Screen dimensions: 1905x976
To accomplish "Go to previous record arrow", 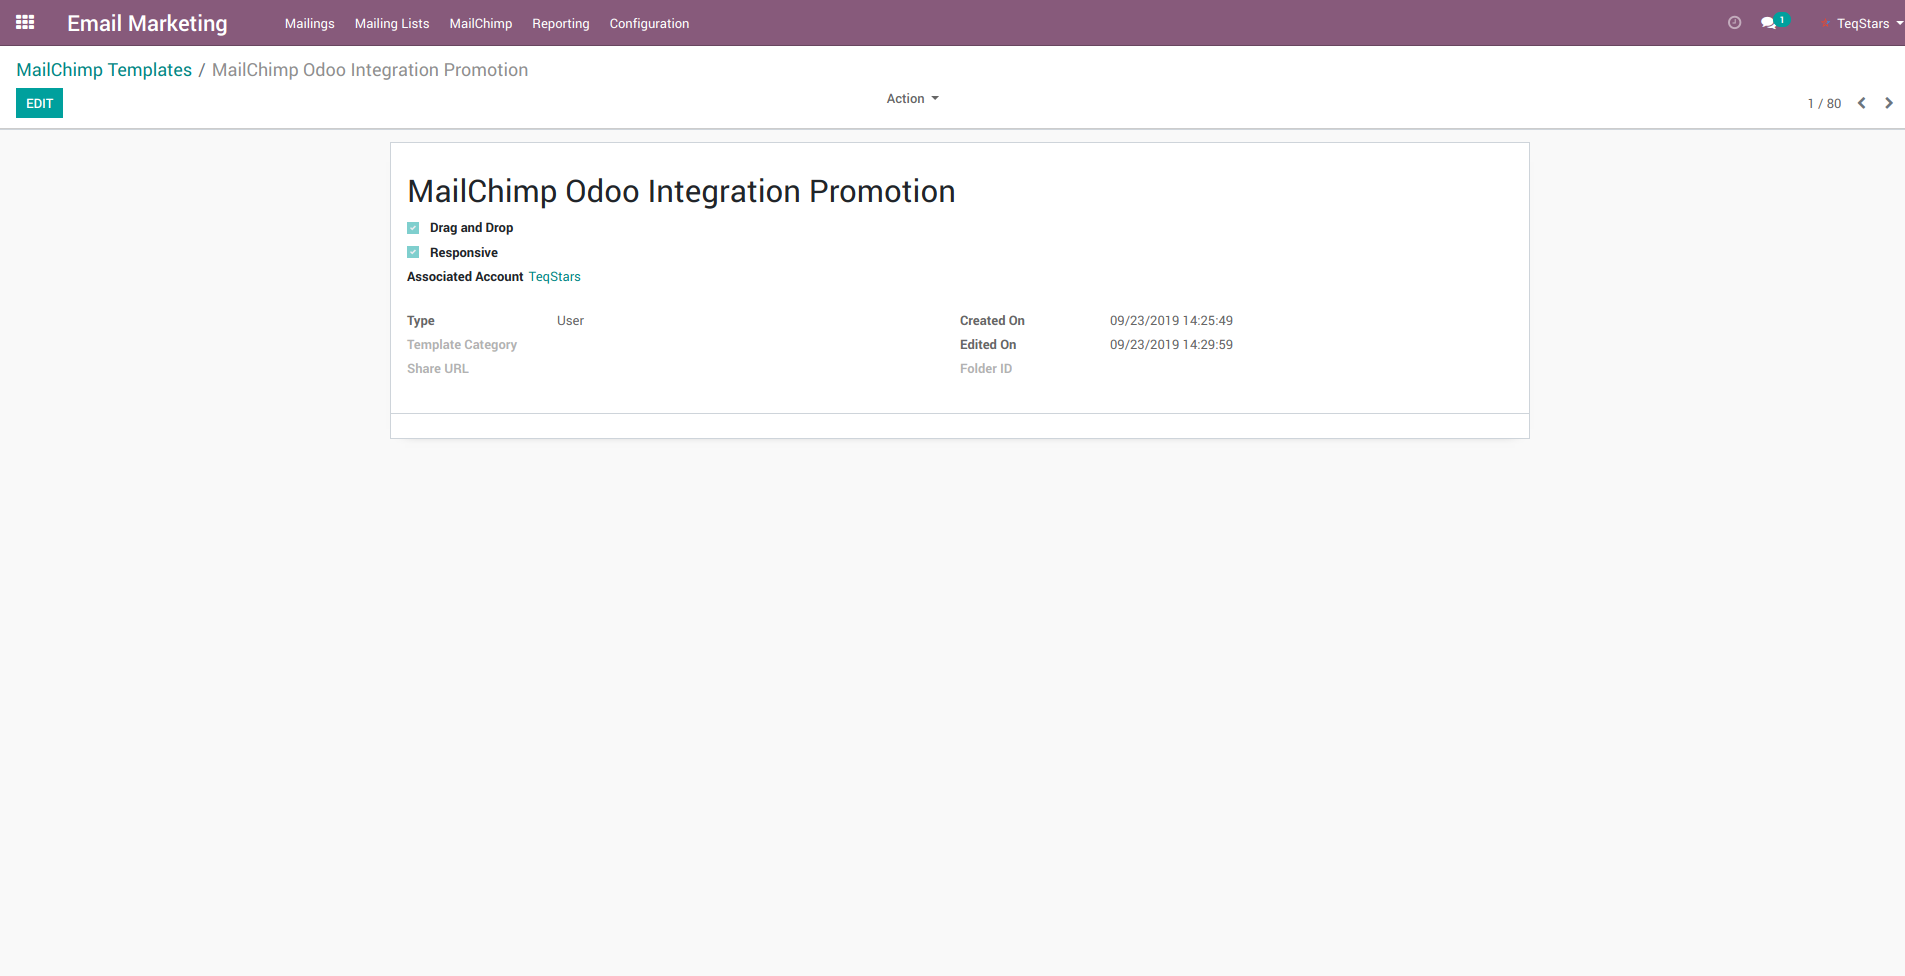I will coord(1861,103).
